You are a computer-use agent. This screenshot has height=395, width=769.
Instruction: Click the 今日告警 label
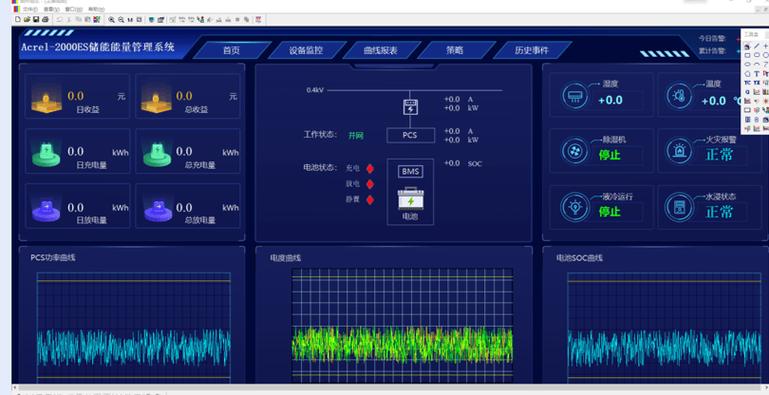(x=712, y=38)
